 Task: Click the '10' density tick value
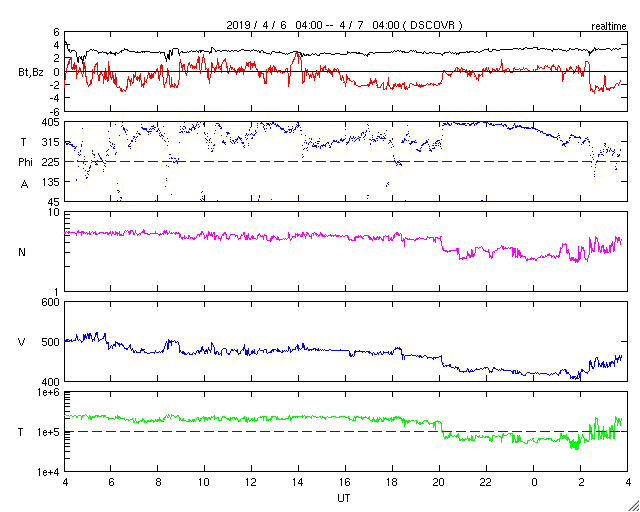tap(54, 214)
